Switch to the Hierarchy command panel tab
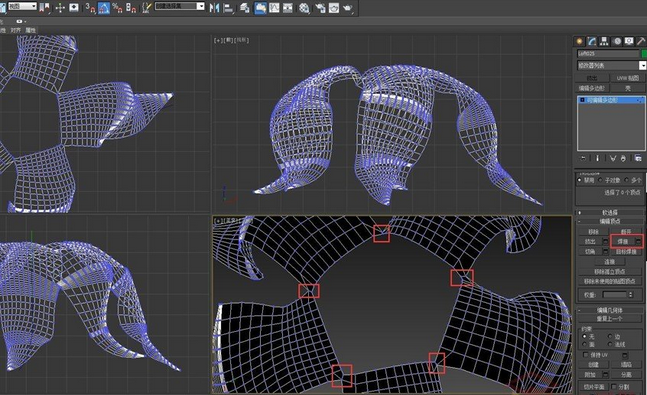This screenshot has width=647, height=395. (x=604, y=41)
